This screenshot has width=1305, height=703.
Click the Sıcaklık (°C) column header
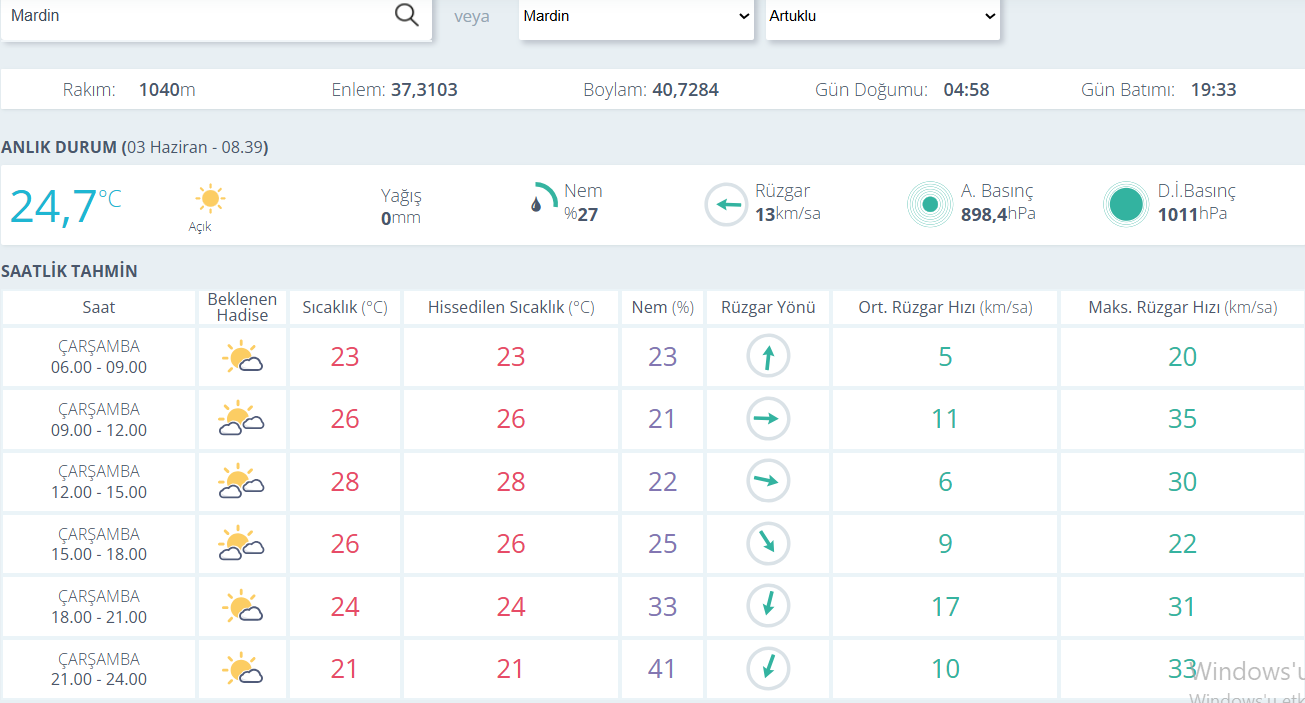pos(345,308)
